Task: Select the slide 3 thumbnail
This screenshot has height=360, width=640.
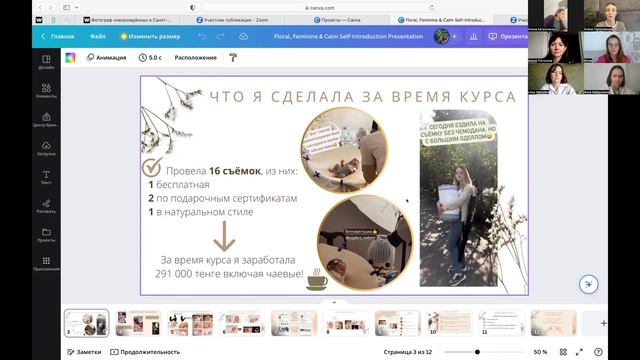Action: coord(87,323)
